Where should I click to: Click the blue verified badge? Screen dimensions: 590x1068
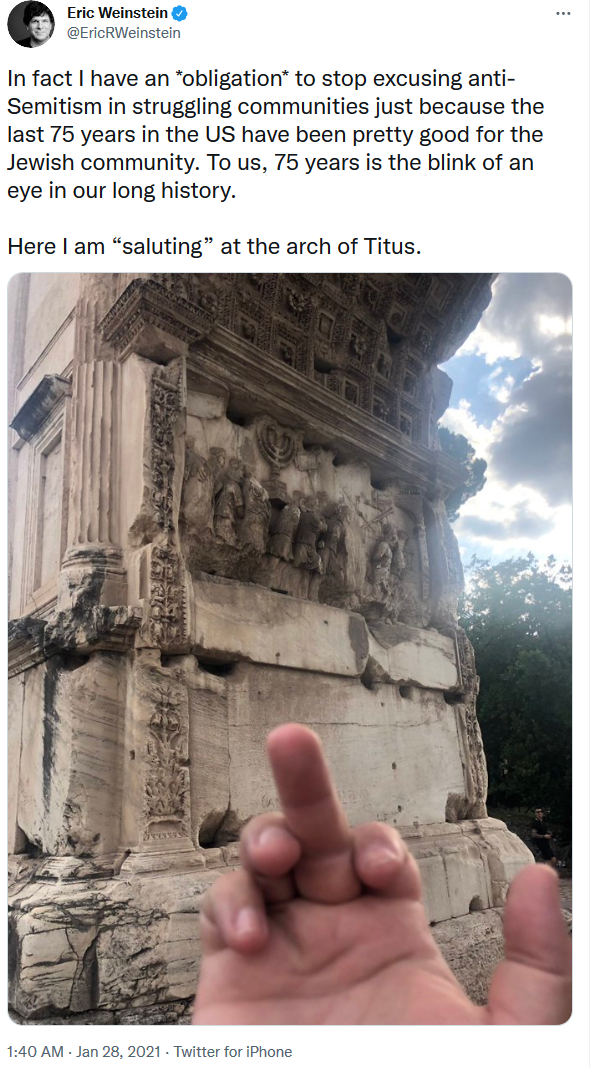[180, 13]
